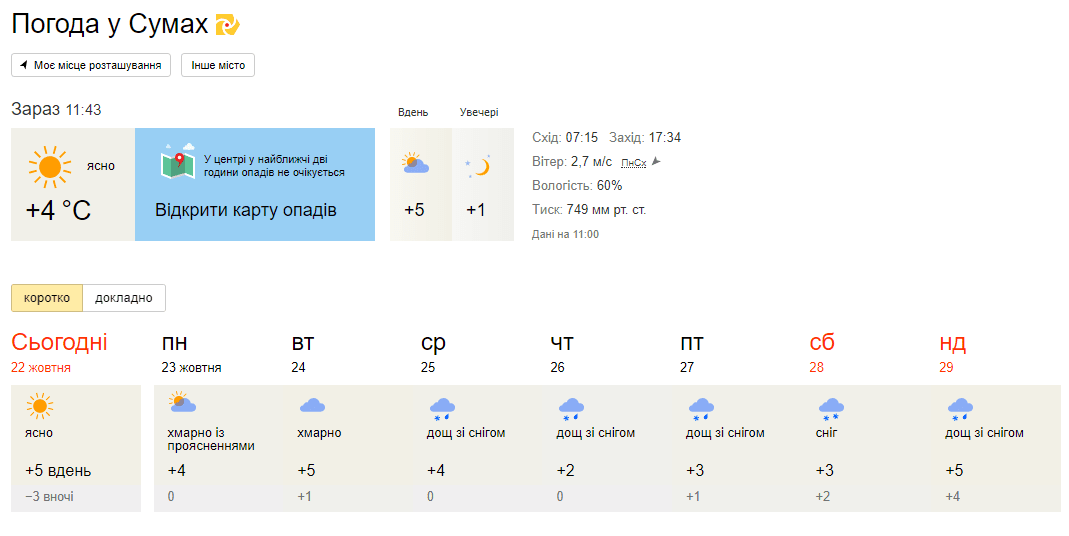Viewport: 1069px width, 536px height.
Task: Select the сб 28 day heading
Action: point(822,353)
